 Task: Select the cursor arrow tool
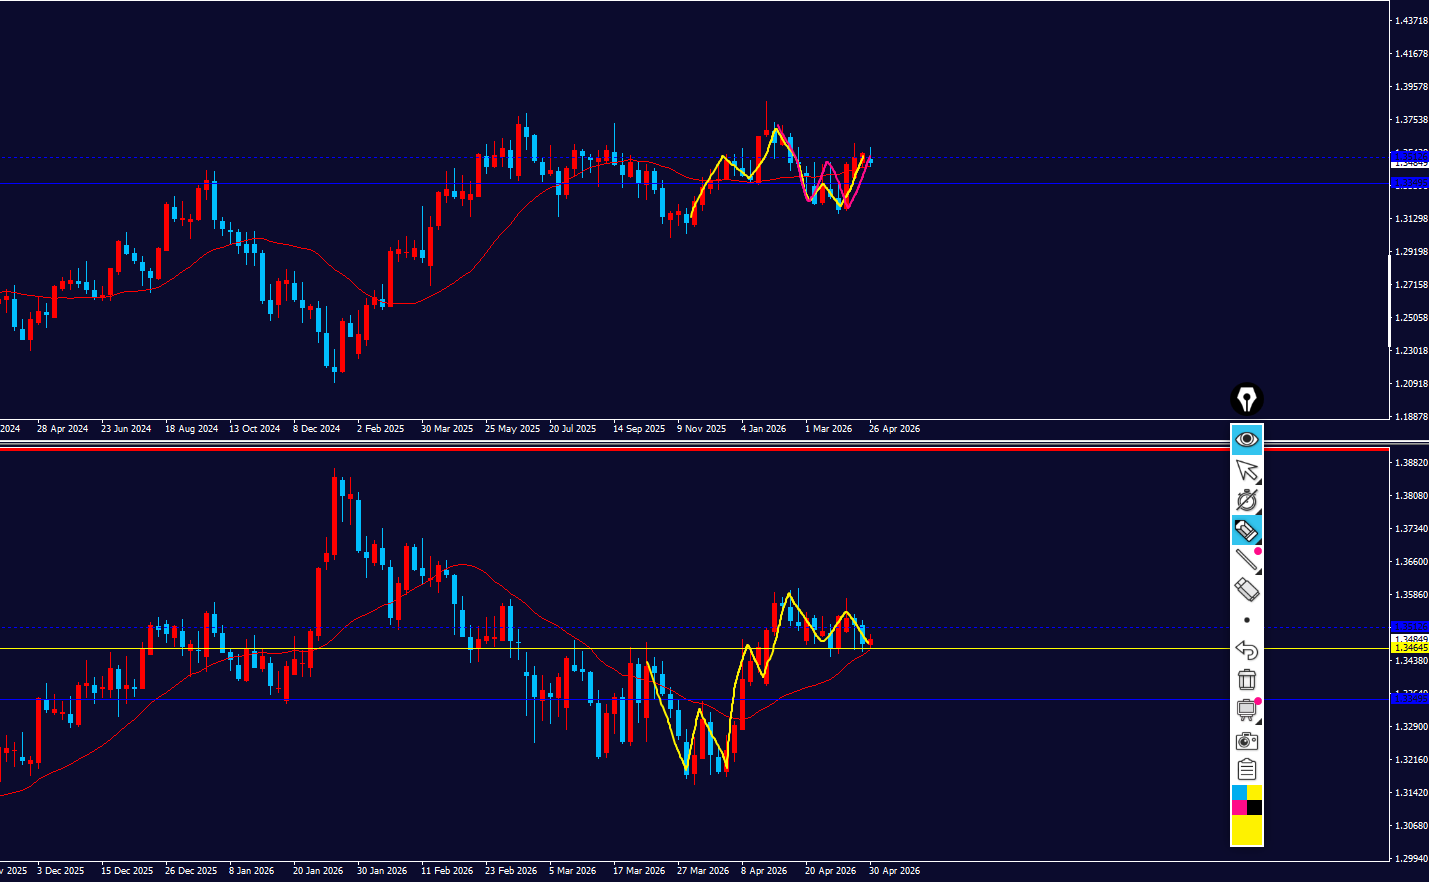click(x=1246, y=470)
